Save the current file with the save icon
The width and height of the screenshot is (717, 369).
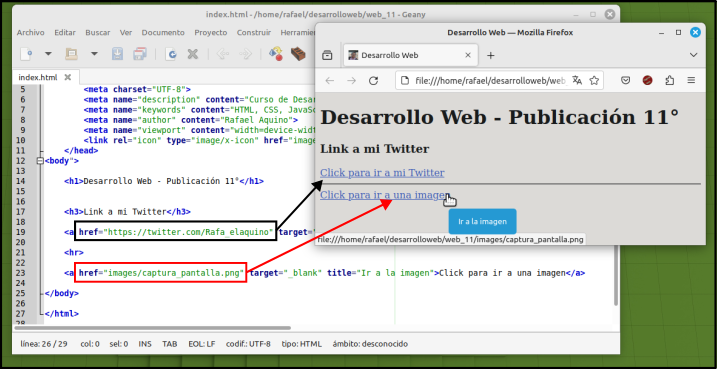pos(118,54)
